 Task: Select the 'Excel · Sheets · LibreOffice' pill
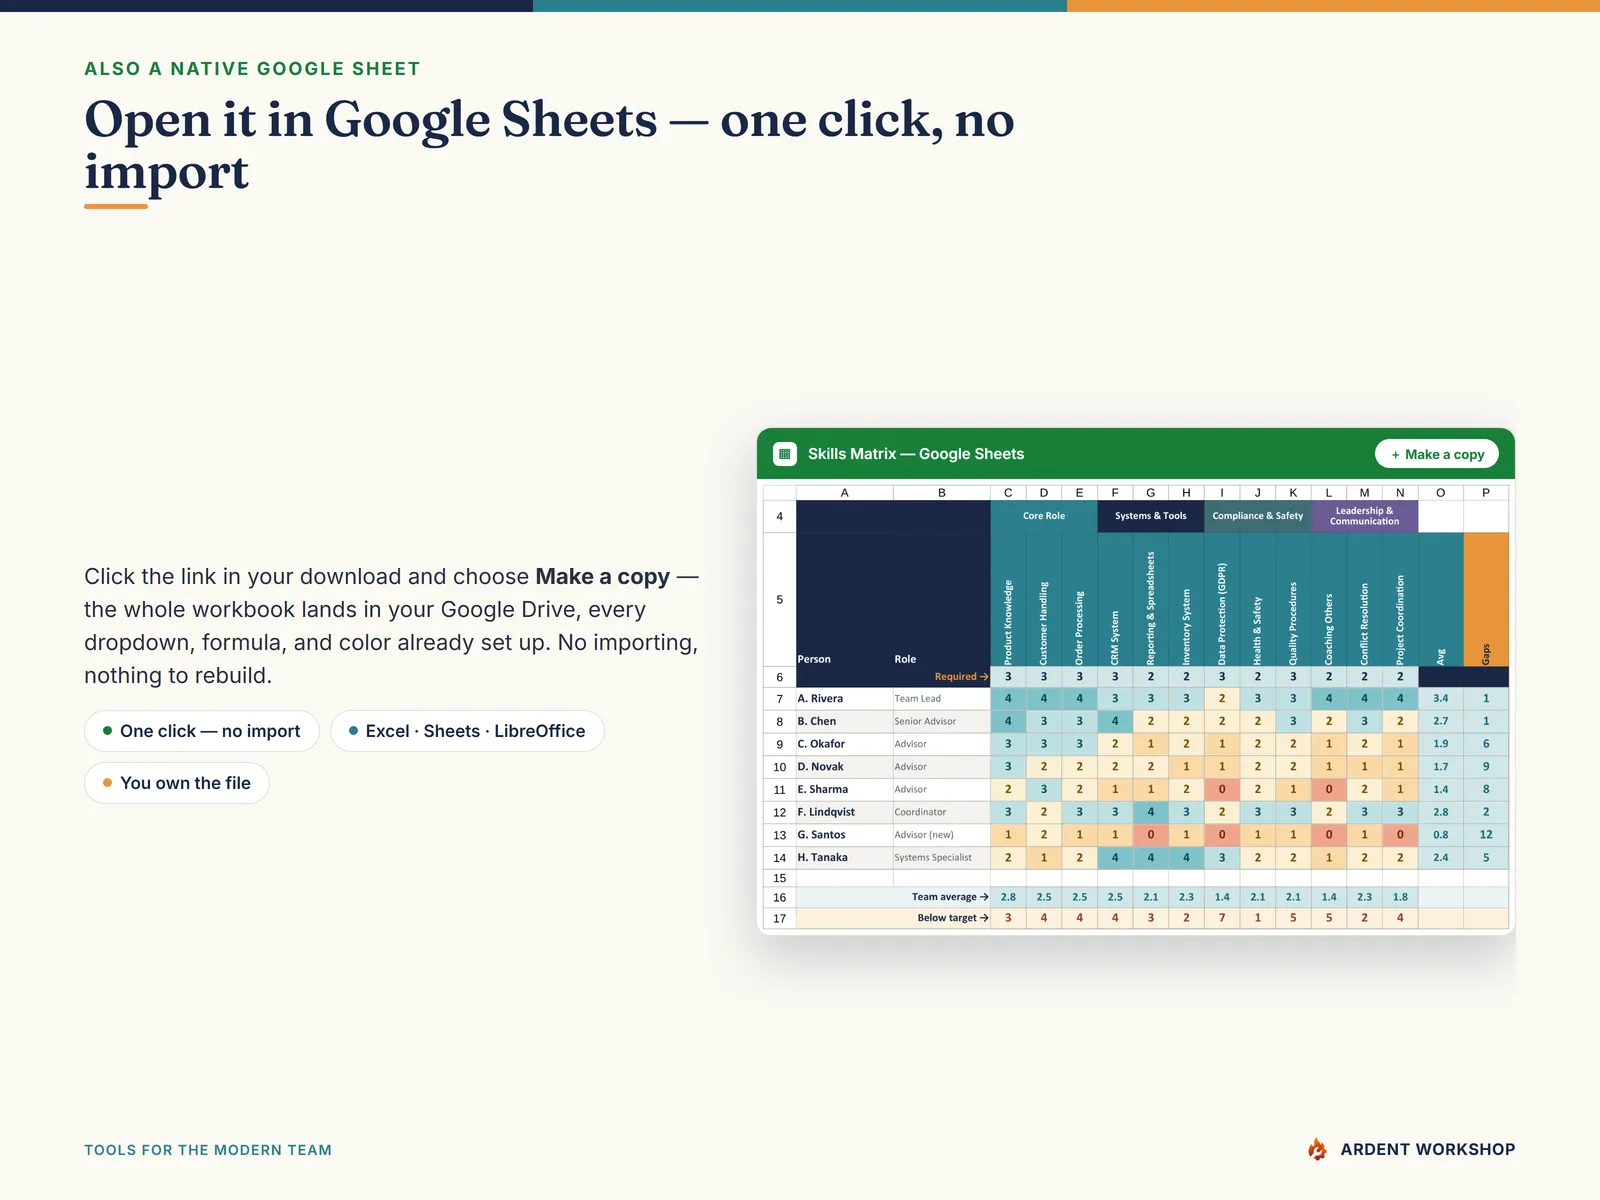click(467, 731)
